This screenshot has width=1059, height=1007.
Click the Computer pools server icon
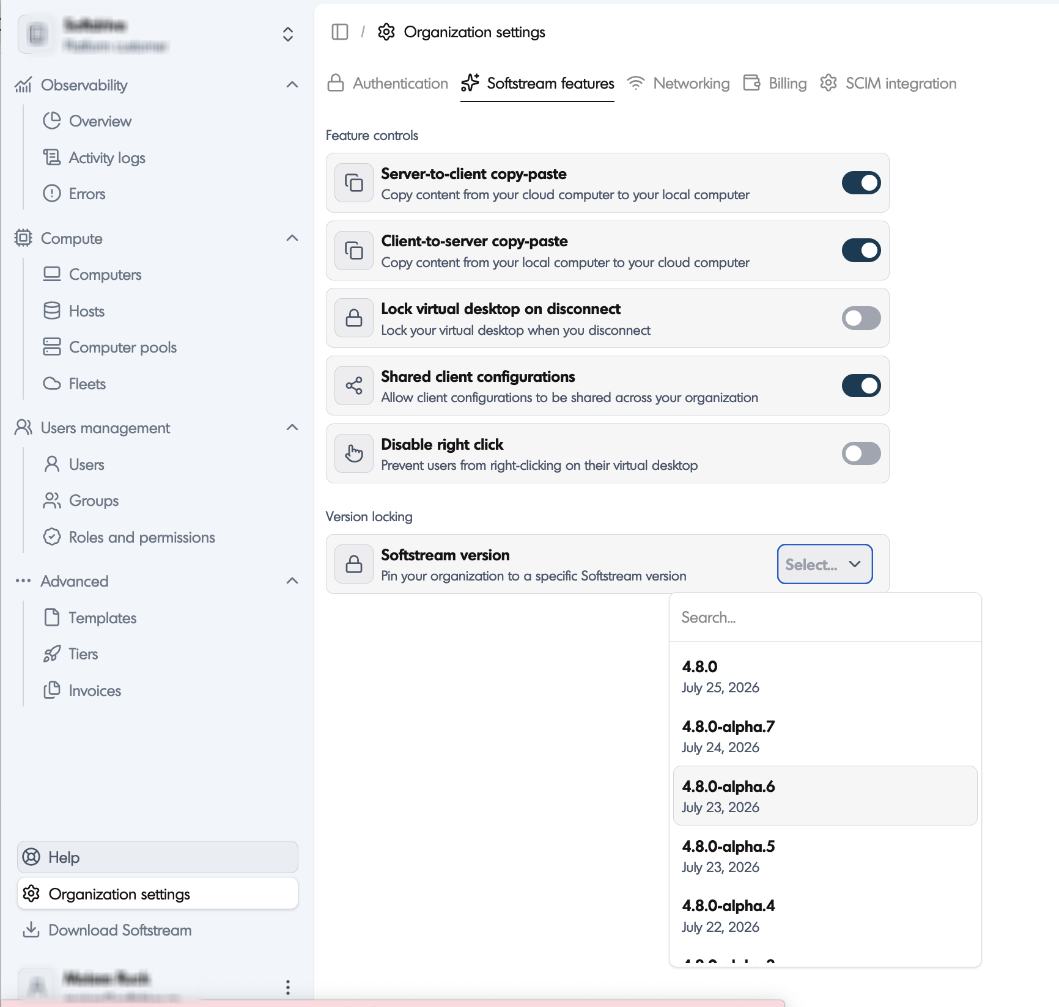(x=52, y=347)
